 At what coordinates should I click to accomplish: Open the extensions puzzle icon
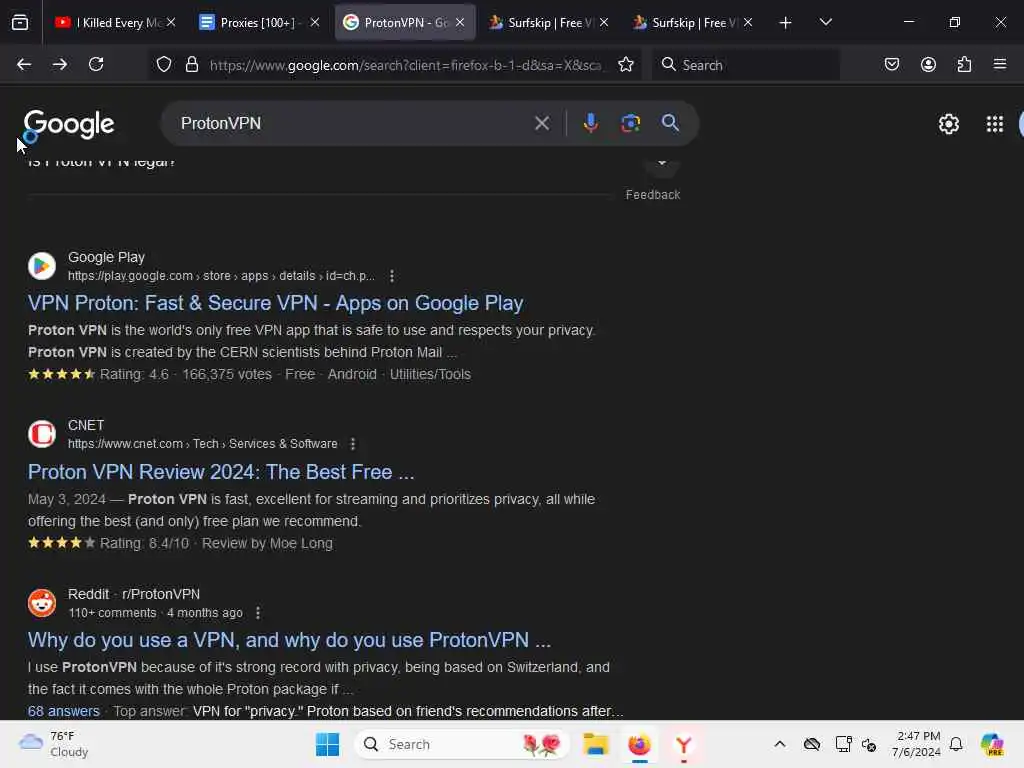tap(964, 64)
